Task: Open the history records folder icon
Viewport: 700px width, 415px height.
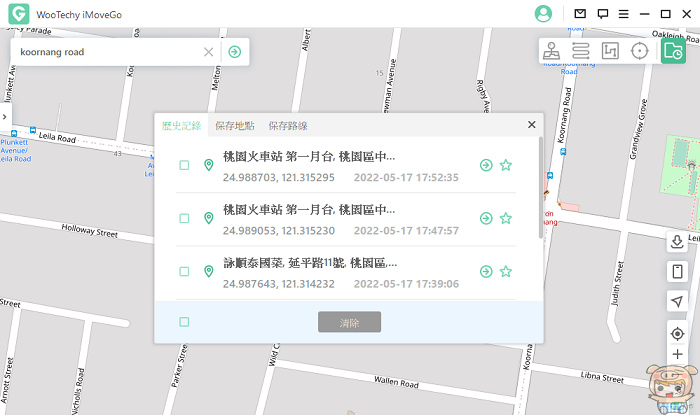Action: pos(673,50)
